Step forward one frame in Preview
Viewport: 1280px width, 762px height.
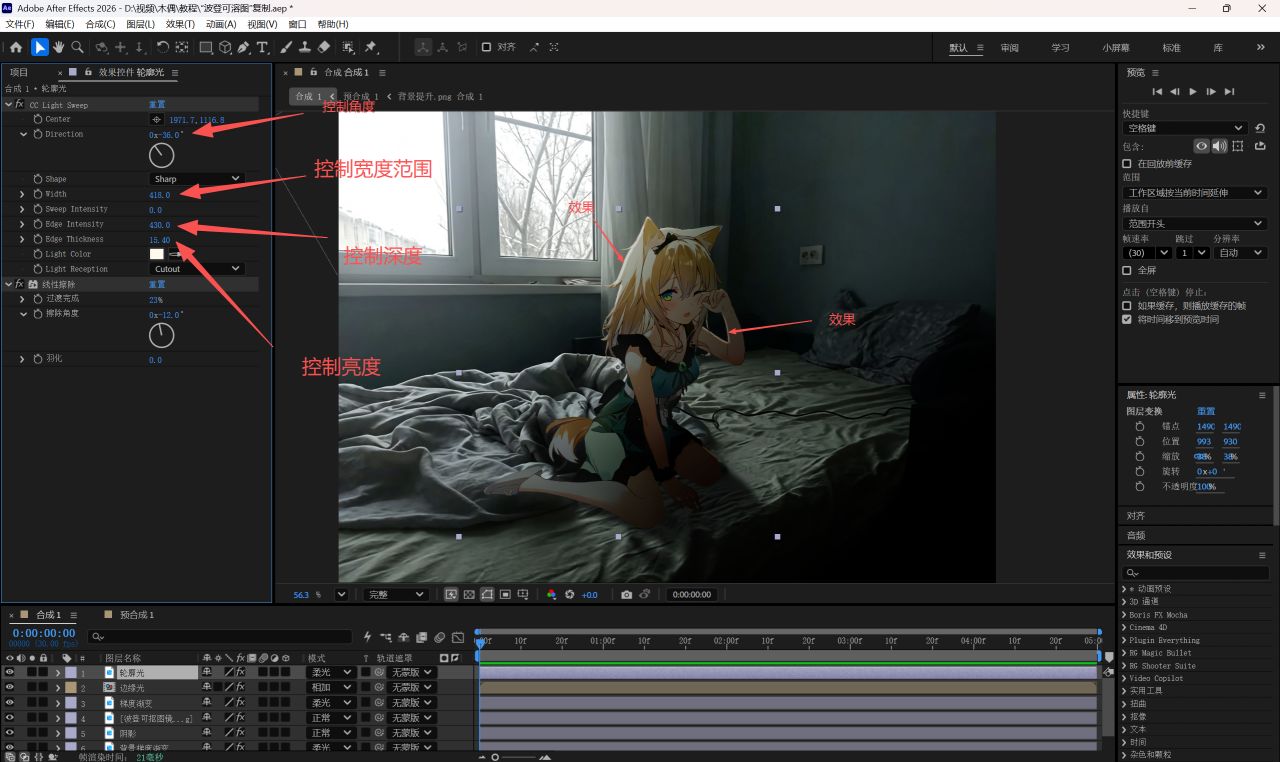point(1211,91)
